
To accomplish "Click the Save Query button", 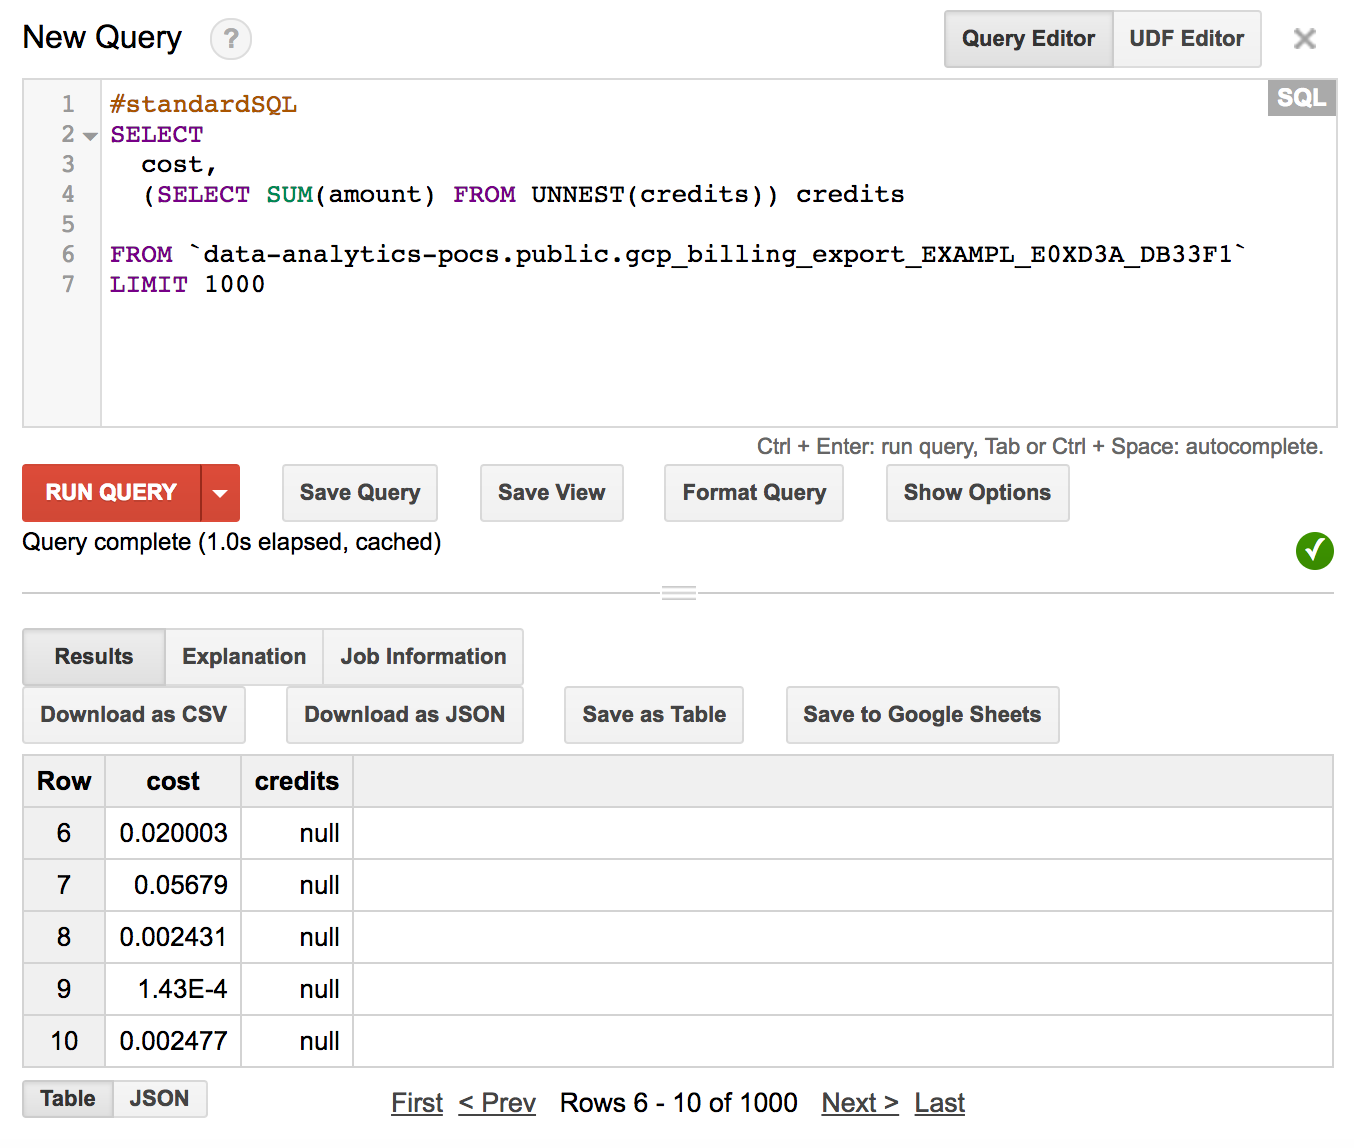I will pos(360,493).
